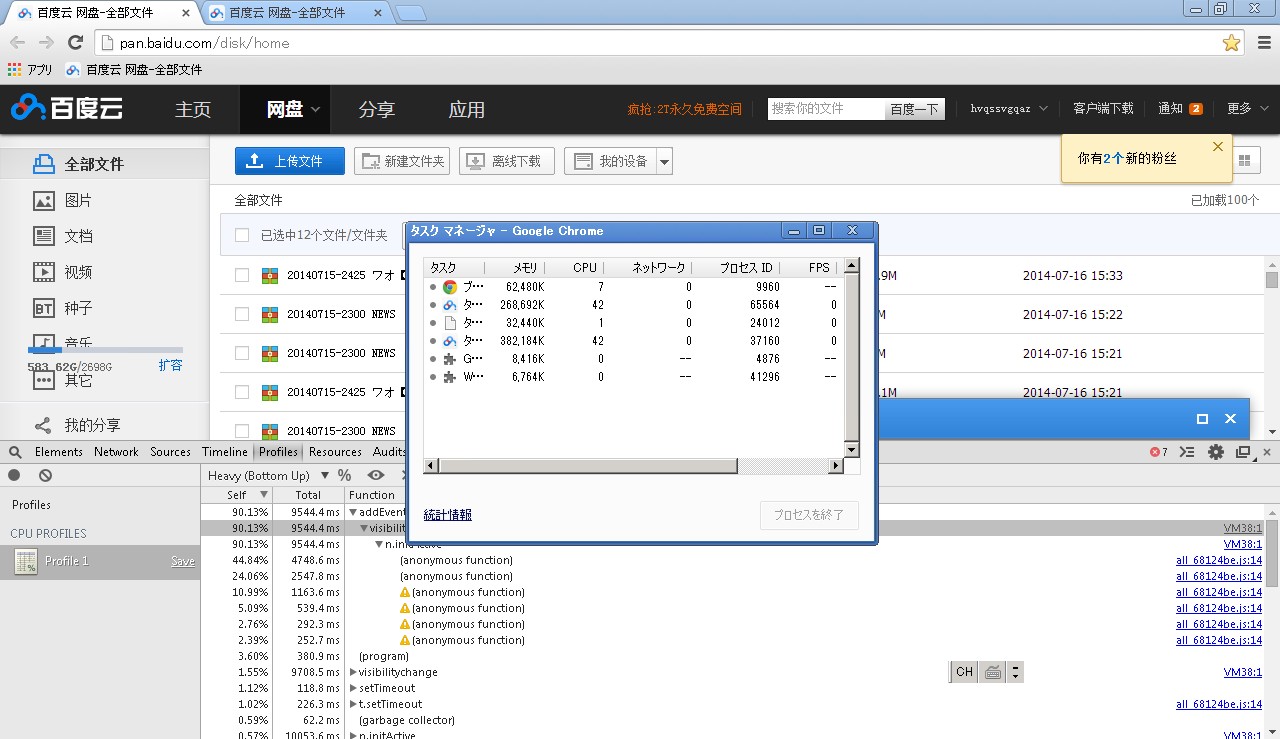1280x739 pixels.
Task: Click the 百度一下 search button
Action: pyautogui.click(x=915, y=109)
